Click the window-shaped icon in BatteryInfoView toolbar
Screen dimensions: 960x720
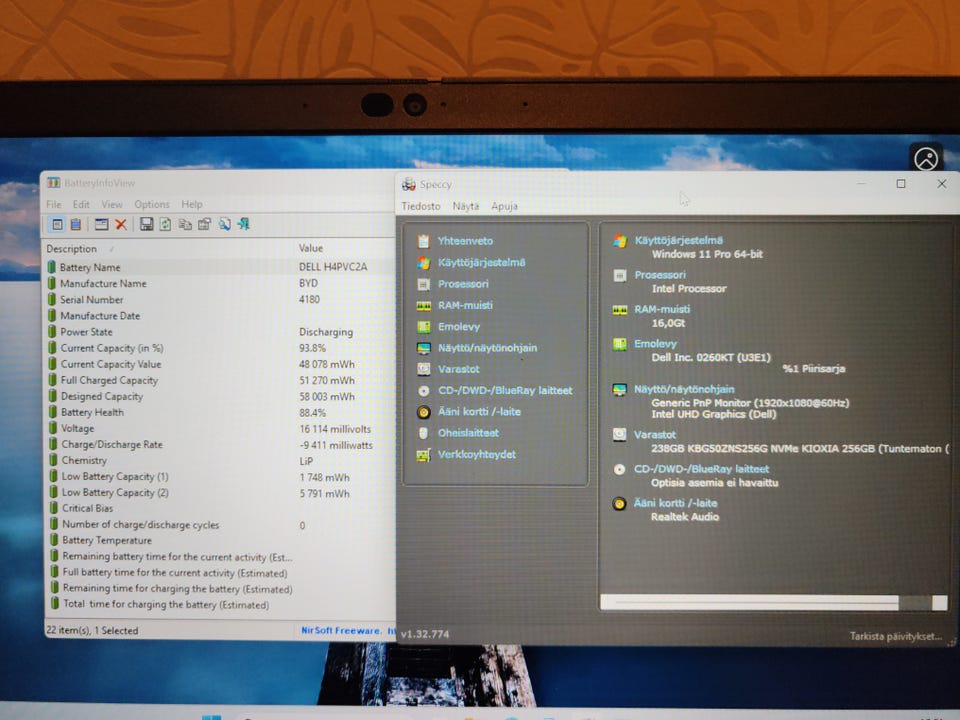coord(102,224)
